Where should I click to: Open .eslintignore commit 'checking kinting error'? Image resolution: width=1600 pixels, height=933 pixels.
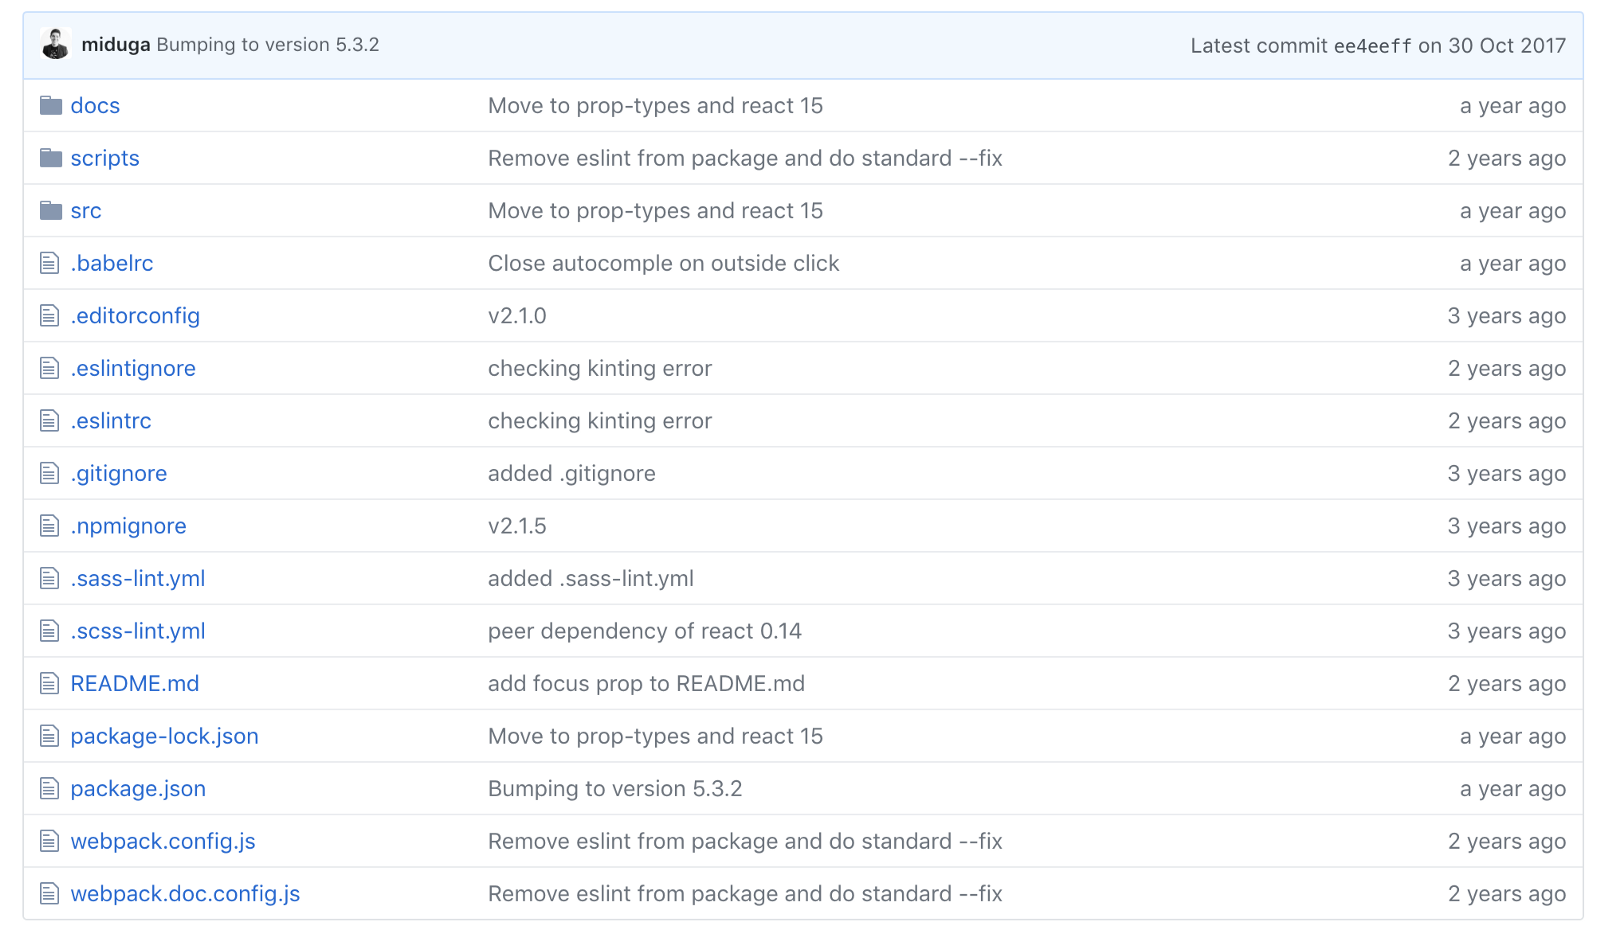click(600, 369)
